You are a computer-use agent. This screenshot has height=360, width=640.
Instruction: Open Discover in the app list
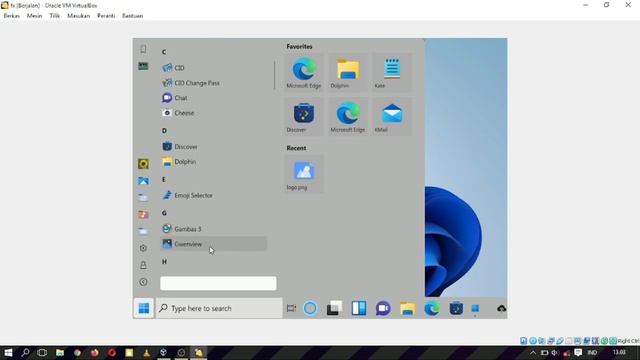click(214, 147)
